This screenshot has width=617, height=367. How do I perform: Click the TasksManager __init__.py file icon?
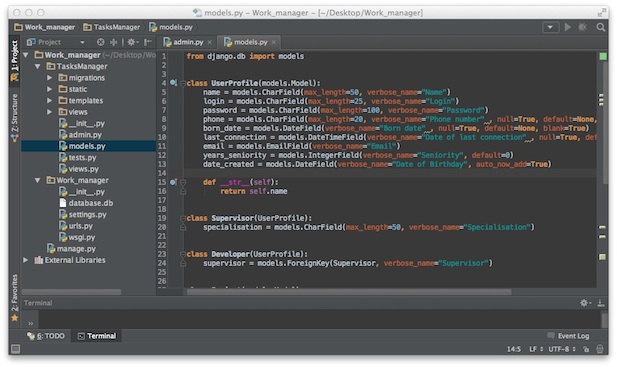[63, 124]
